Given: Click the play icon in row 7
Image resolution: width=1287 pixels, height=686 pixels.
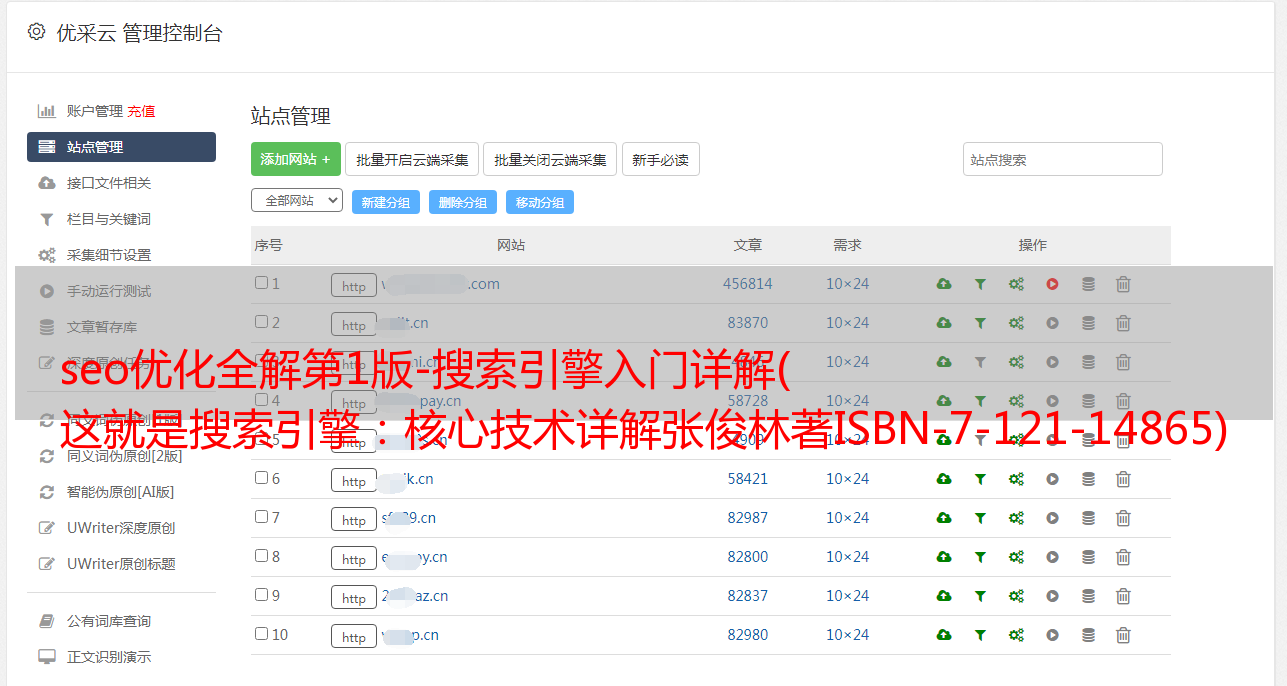Looking at the screenshot, I should click(x=1052, y=518).
